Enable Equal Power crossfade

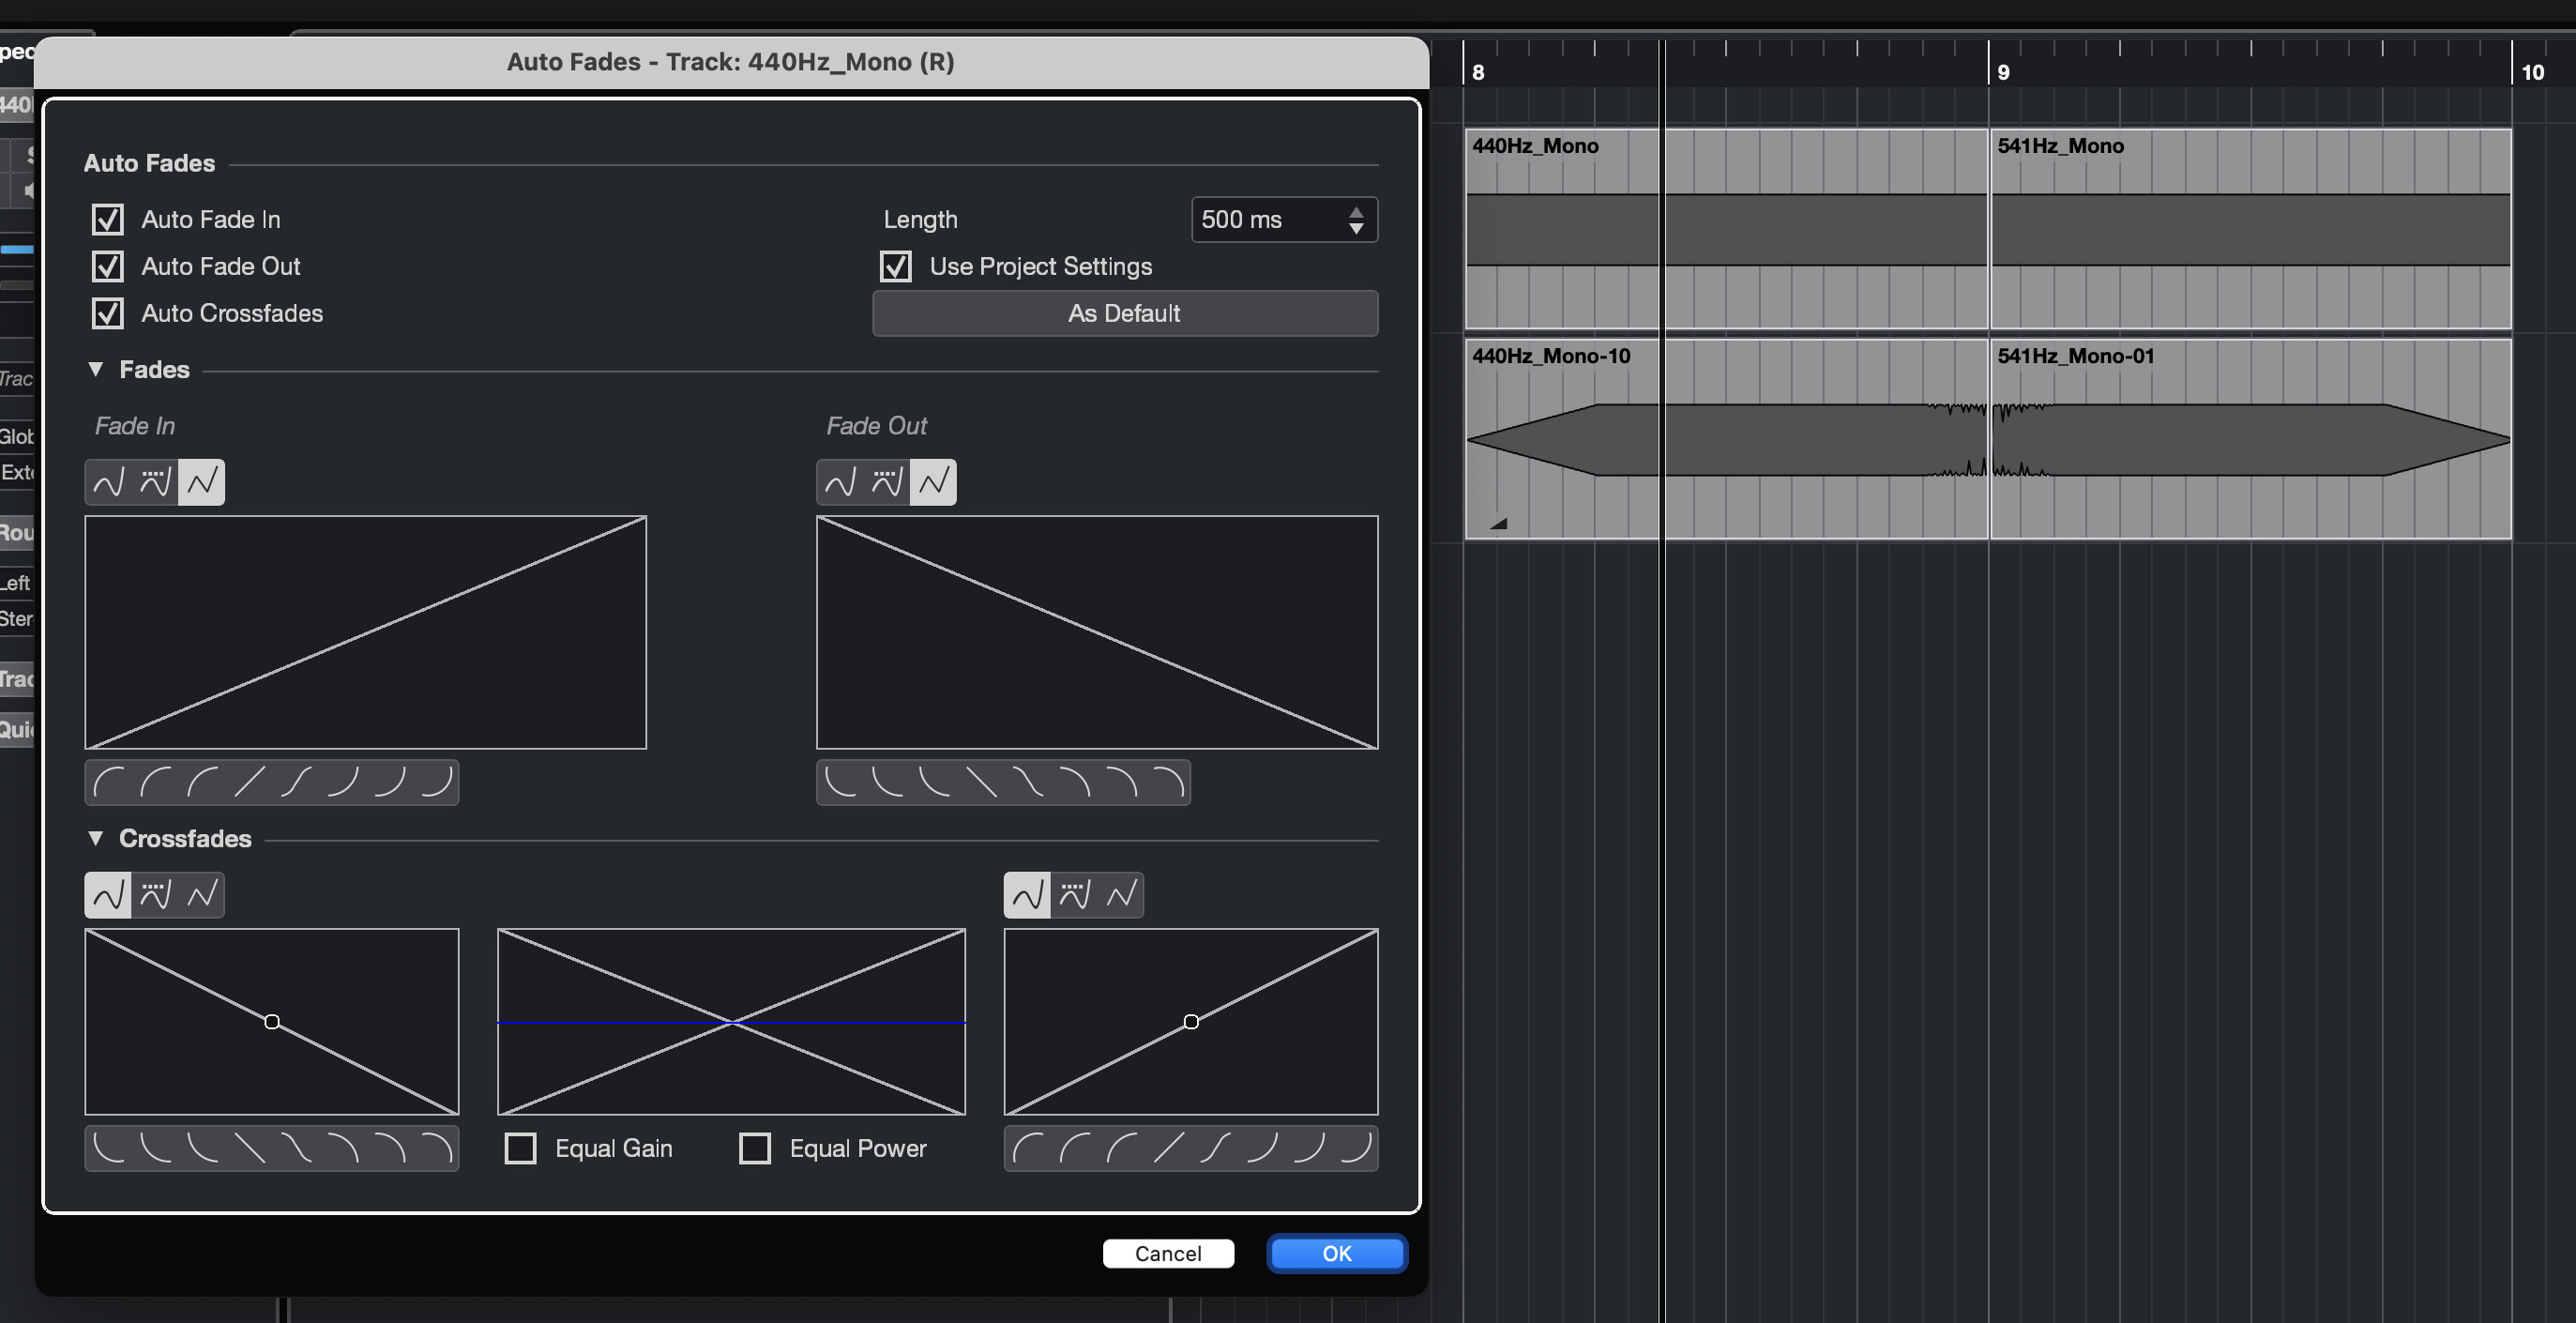[755, 1148]
